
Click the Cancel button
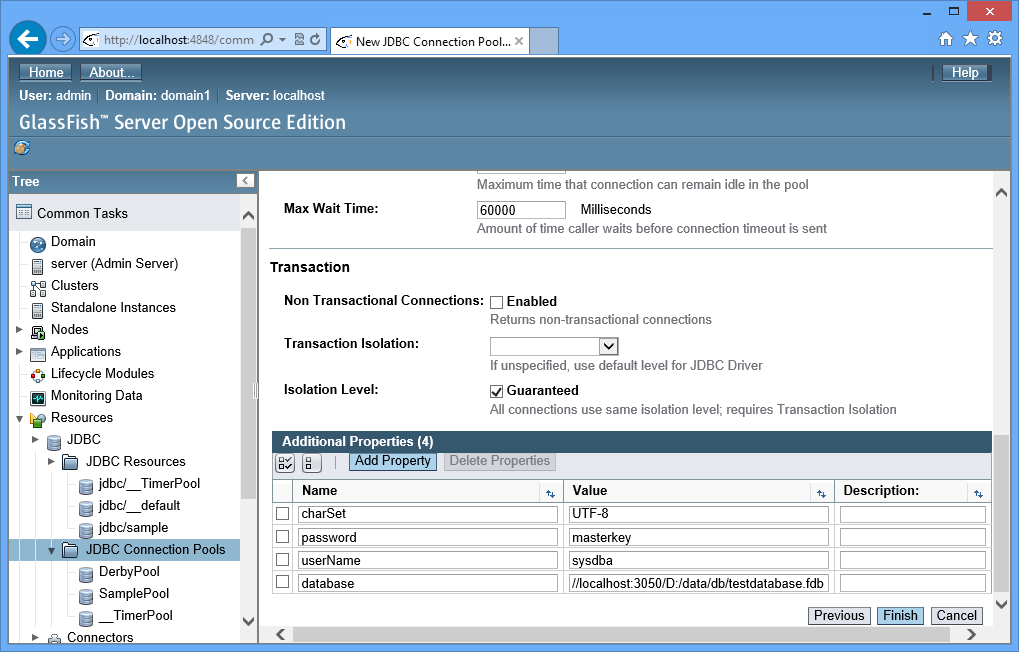point(956,616)
